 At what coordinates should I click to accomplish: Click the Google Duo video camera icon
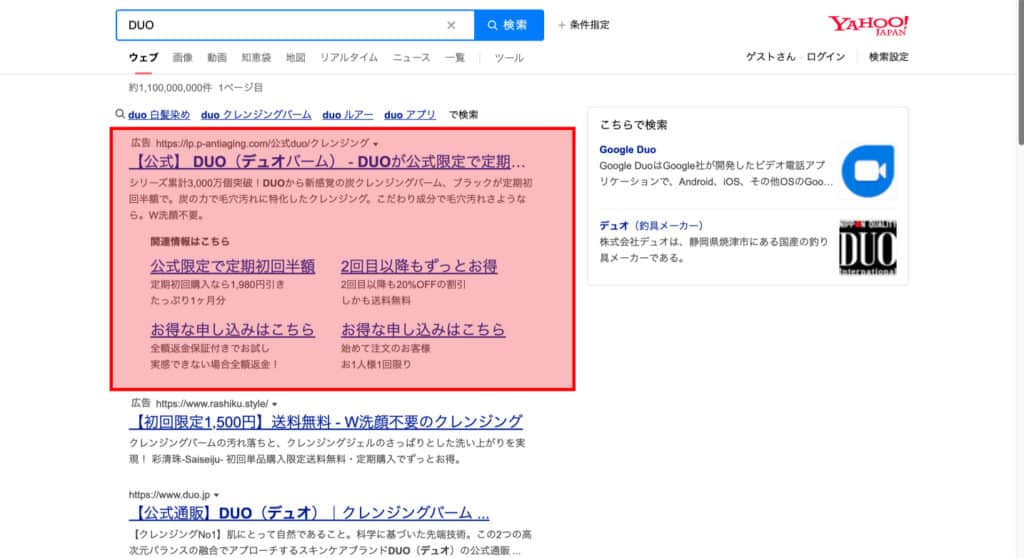[867, 171]
